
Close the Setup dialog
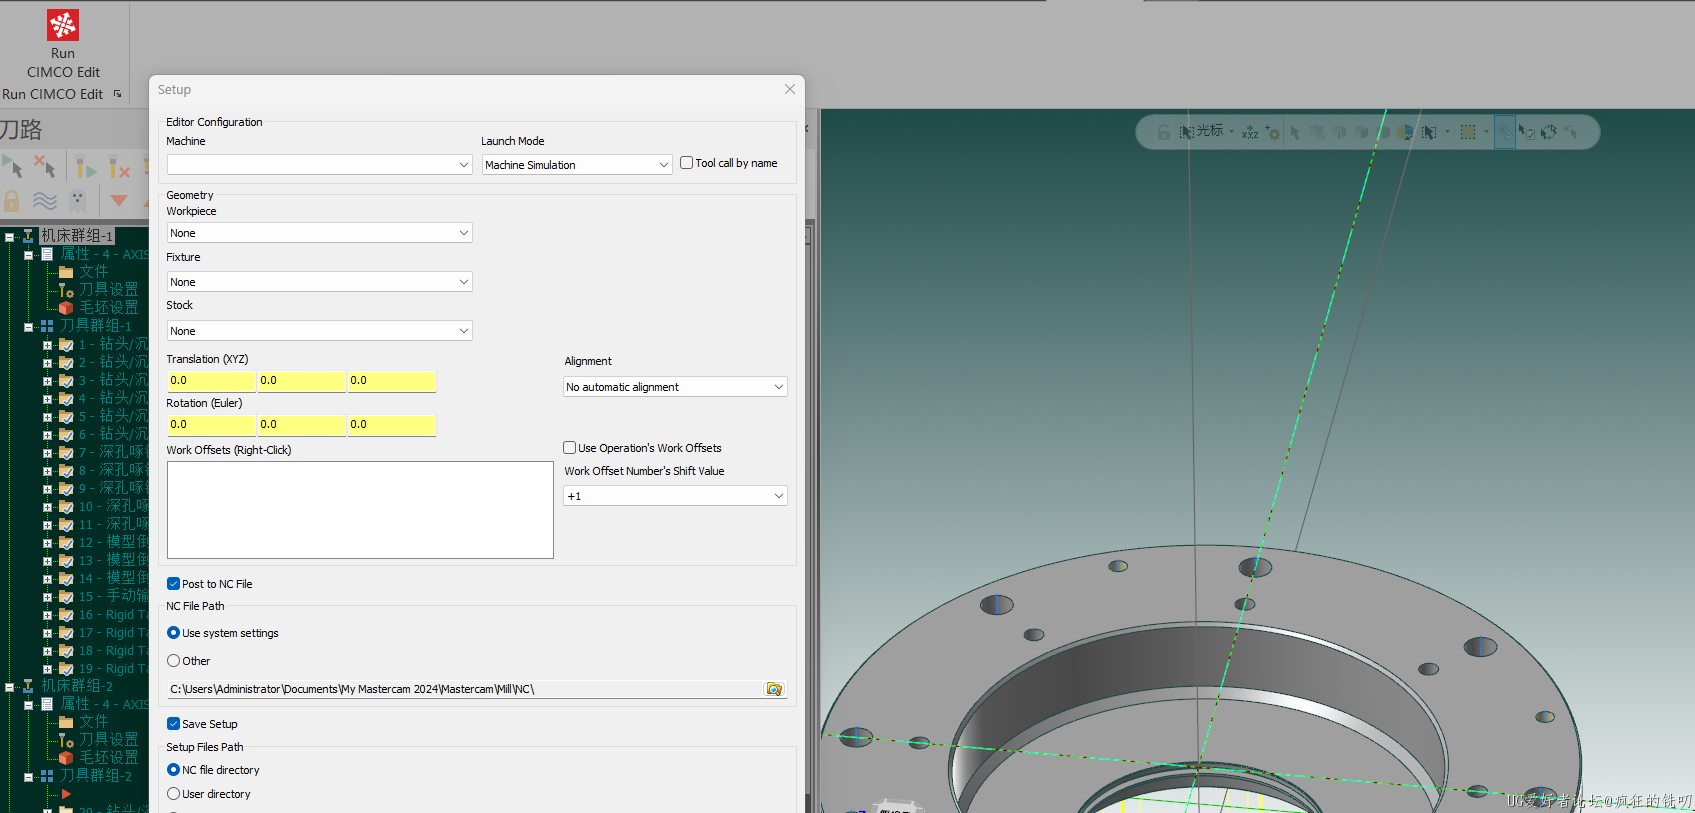point(790,89)
